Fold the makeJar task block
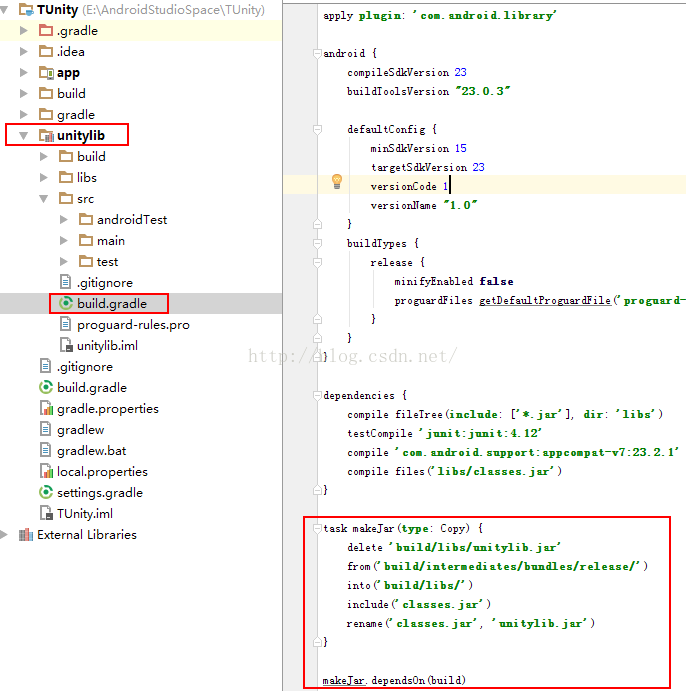The image size is (686, 691). [x=317, y=528]
